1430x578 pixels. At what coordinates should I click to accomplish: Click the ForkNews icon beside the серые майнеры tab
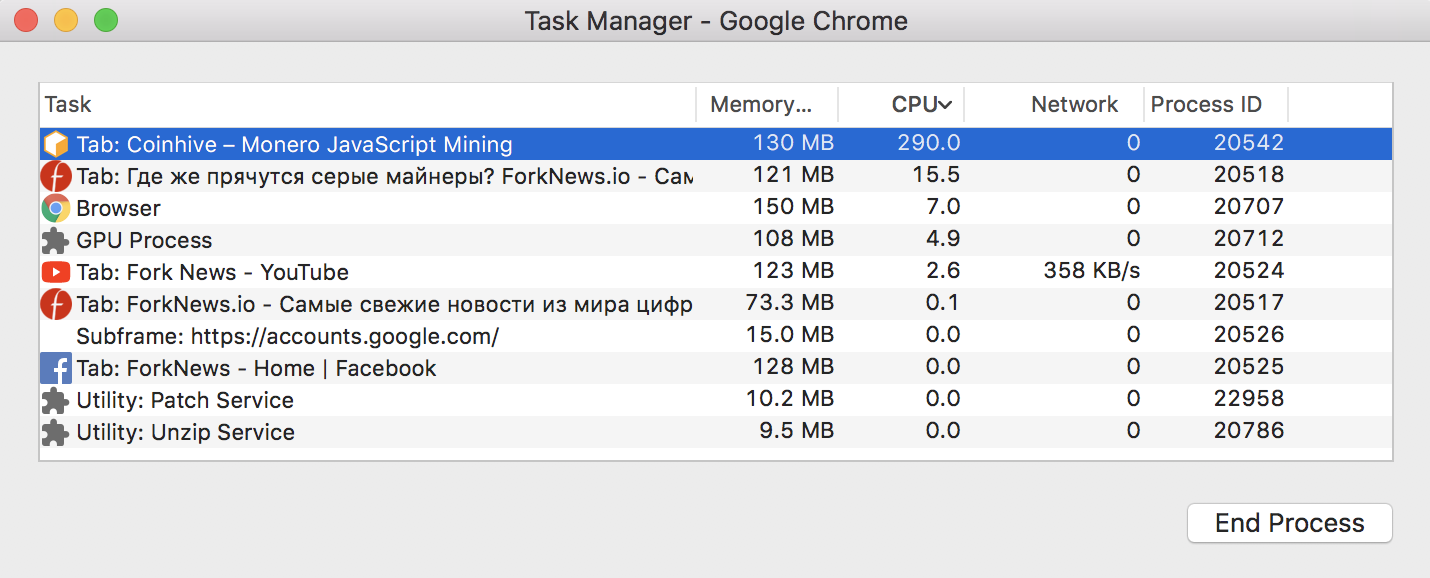pos(56,177)
